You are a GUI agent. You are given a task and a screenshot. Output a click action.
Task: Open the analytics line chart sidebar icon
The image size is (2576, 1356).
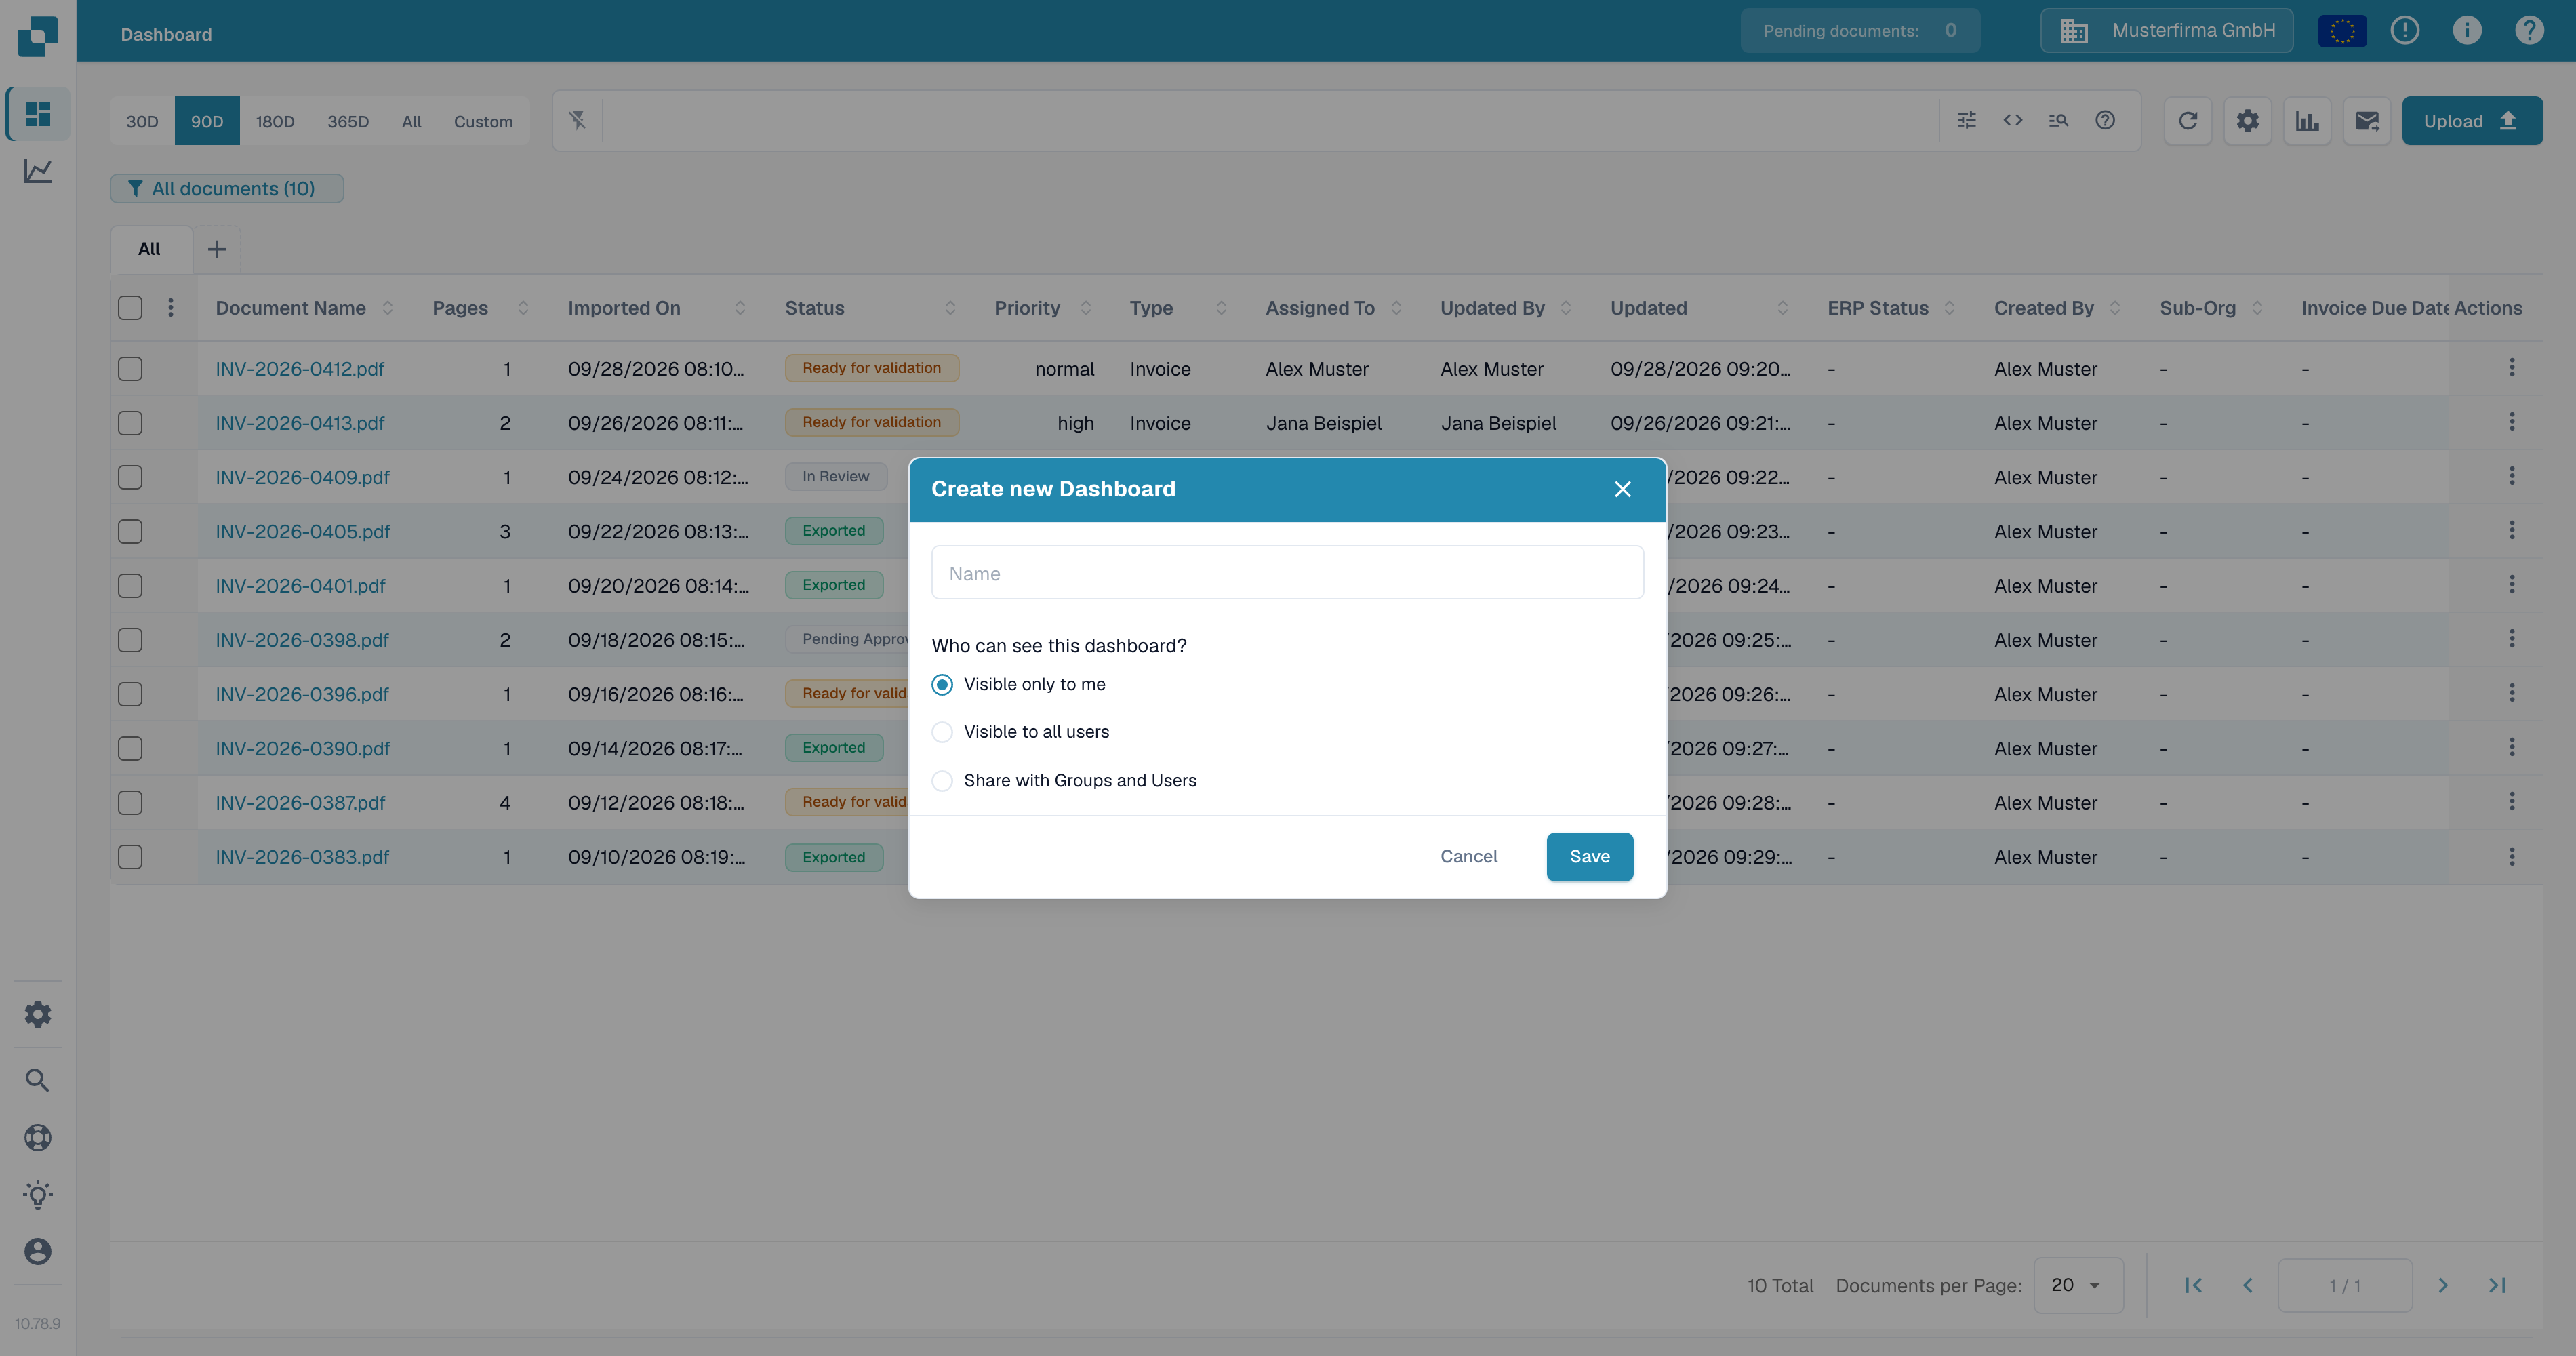point(38,171)
